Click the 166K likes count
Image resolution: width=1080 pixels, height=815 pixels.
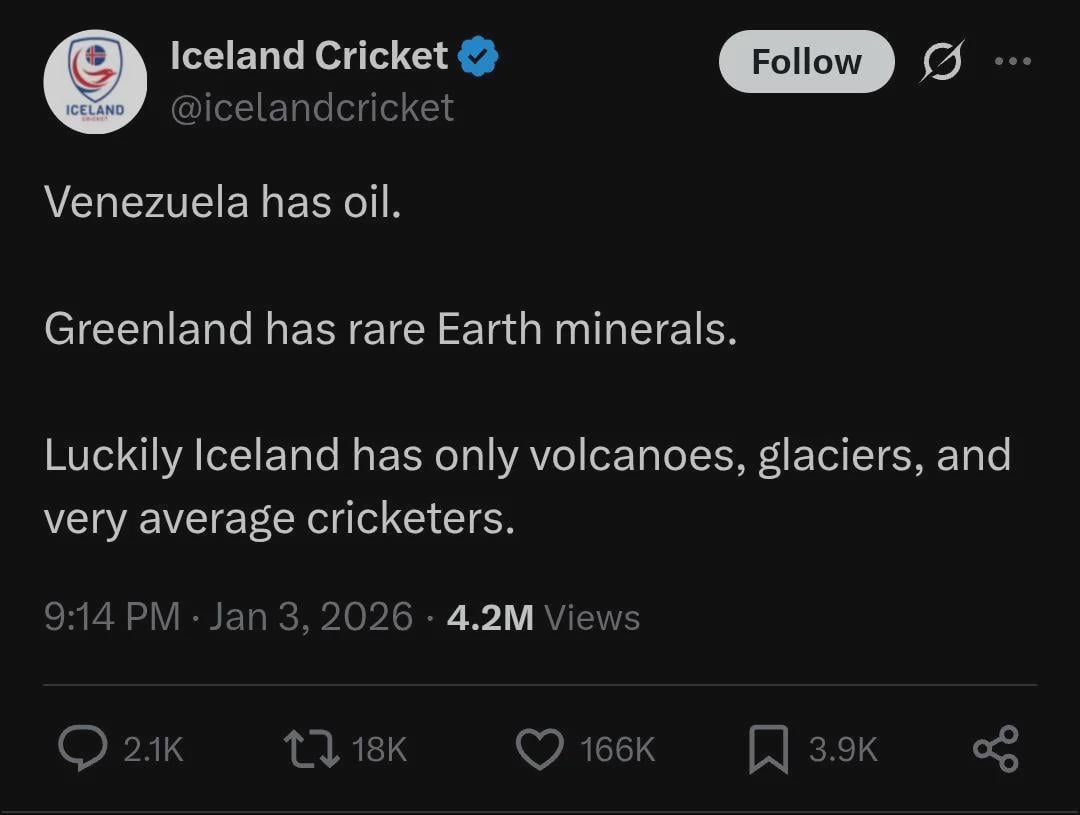(x=617, y=749)
